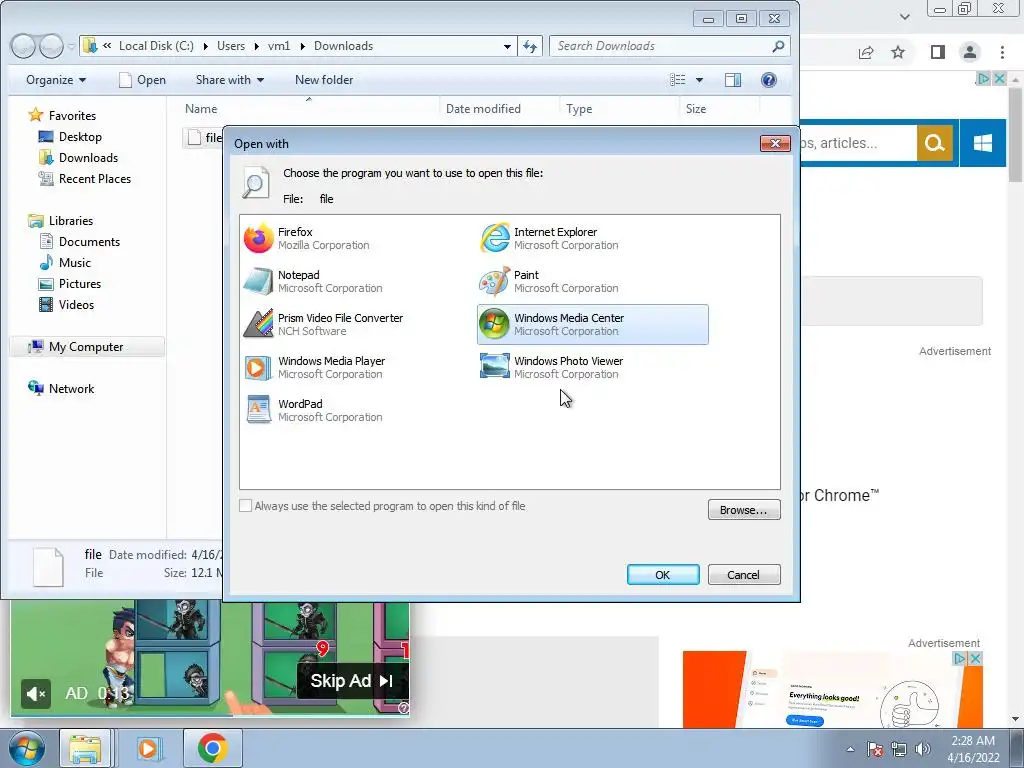Click the Explorer Forward arrow
Screen dimensions: 1024x768
(x=51, y=46)
